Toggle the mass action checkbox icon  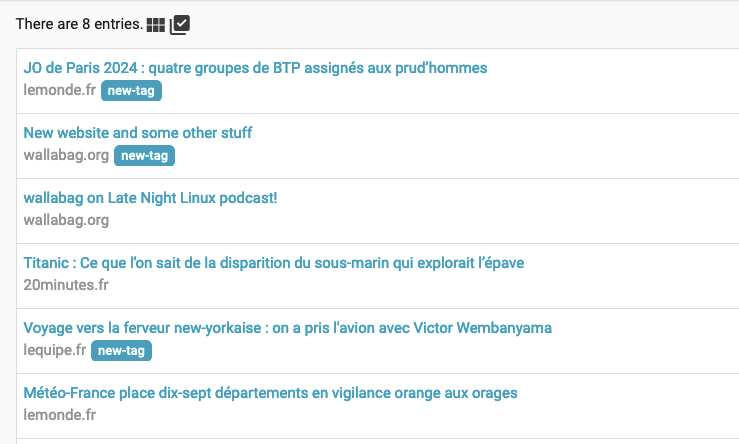click(180, 25)
